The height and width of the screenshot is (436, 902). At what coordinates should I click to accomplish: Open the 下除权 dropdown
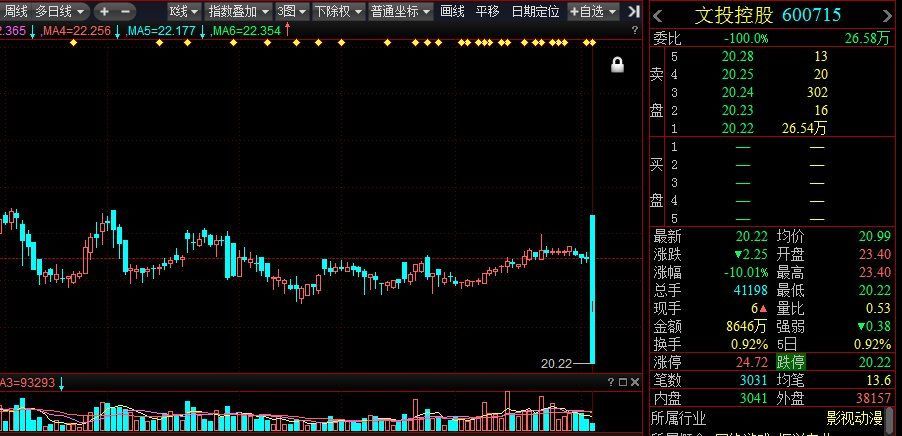338,11
